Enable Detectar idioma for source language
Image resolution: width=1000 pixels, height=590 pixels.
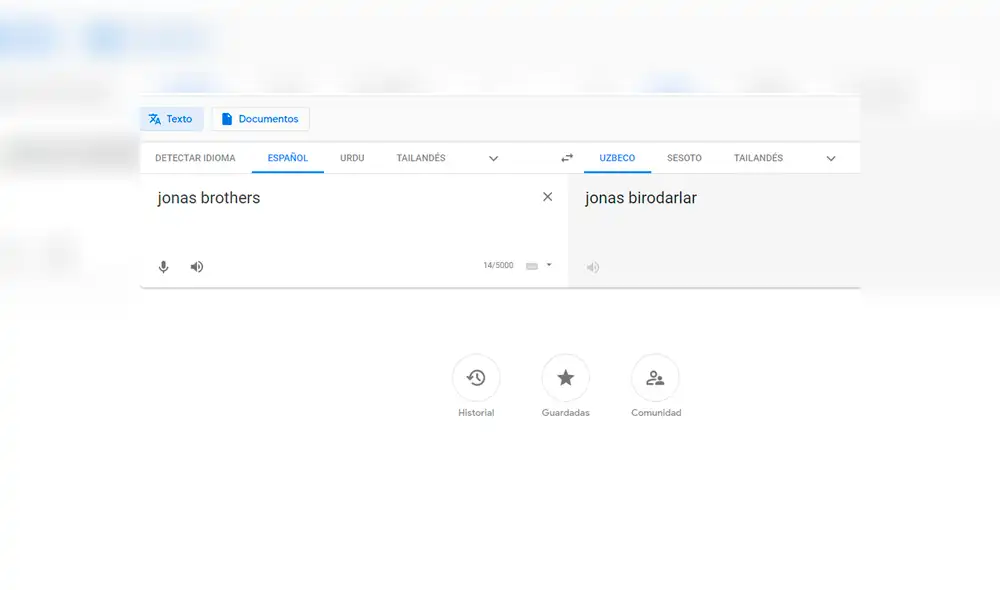tap(194, 158)
